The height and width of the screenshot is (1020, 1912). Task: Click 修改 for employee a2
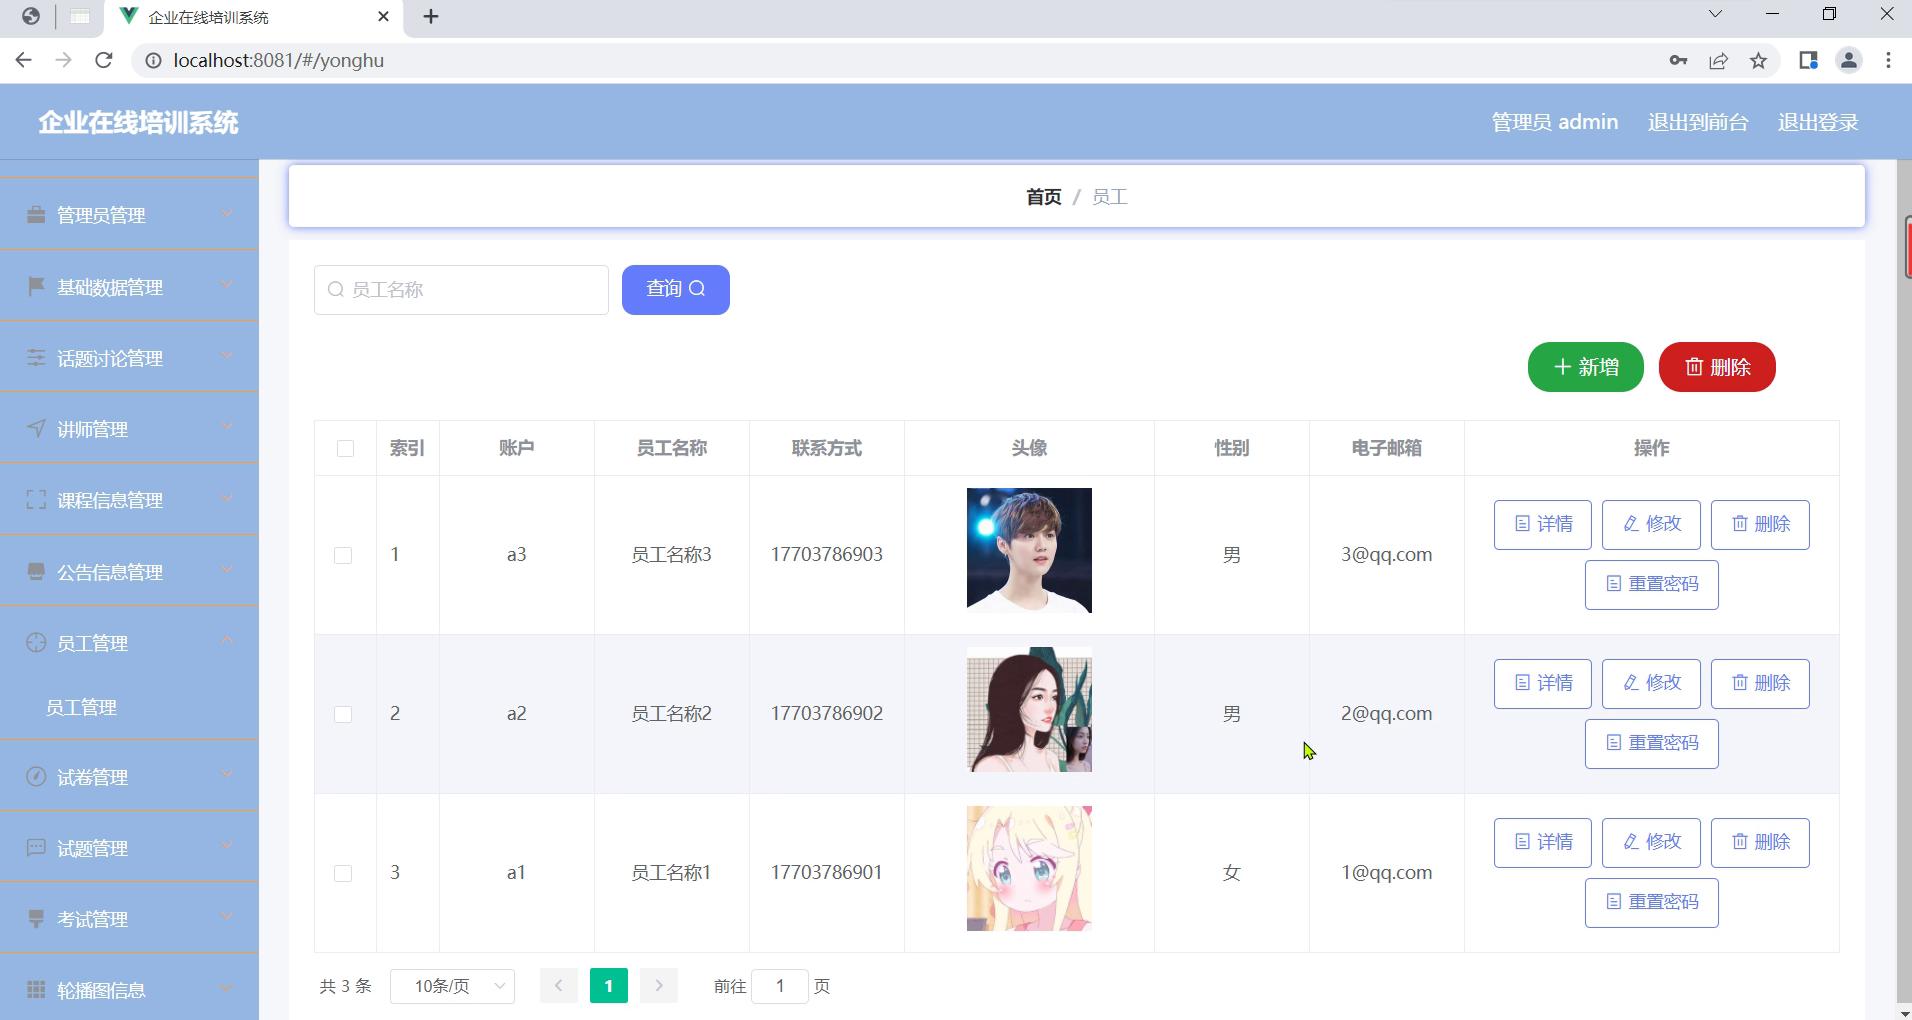[x=1651, y=684]
